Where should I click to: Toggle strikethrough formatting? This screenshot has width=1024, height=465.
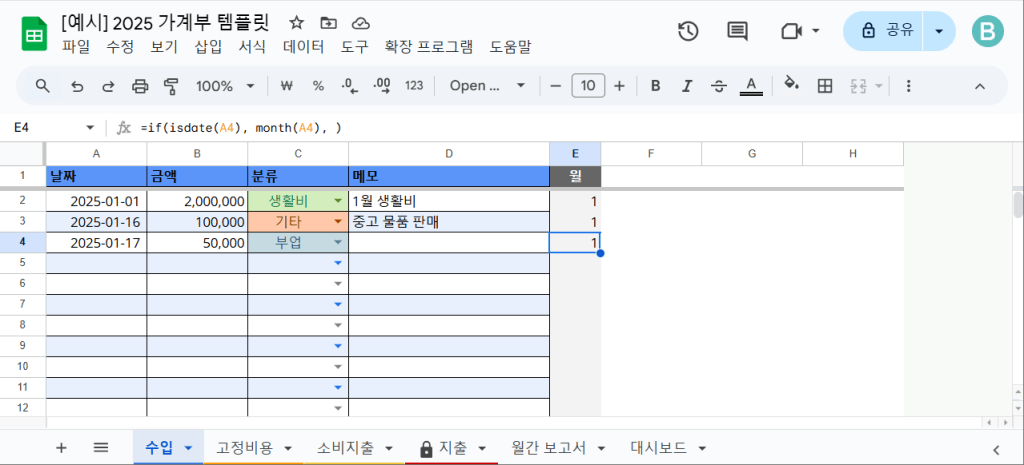[x=718, y=86]
